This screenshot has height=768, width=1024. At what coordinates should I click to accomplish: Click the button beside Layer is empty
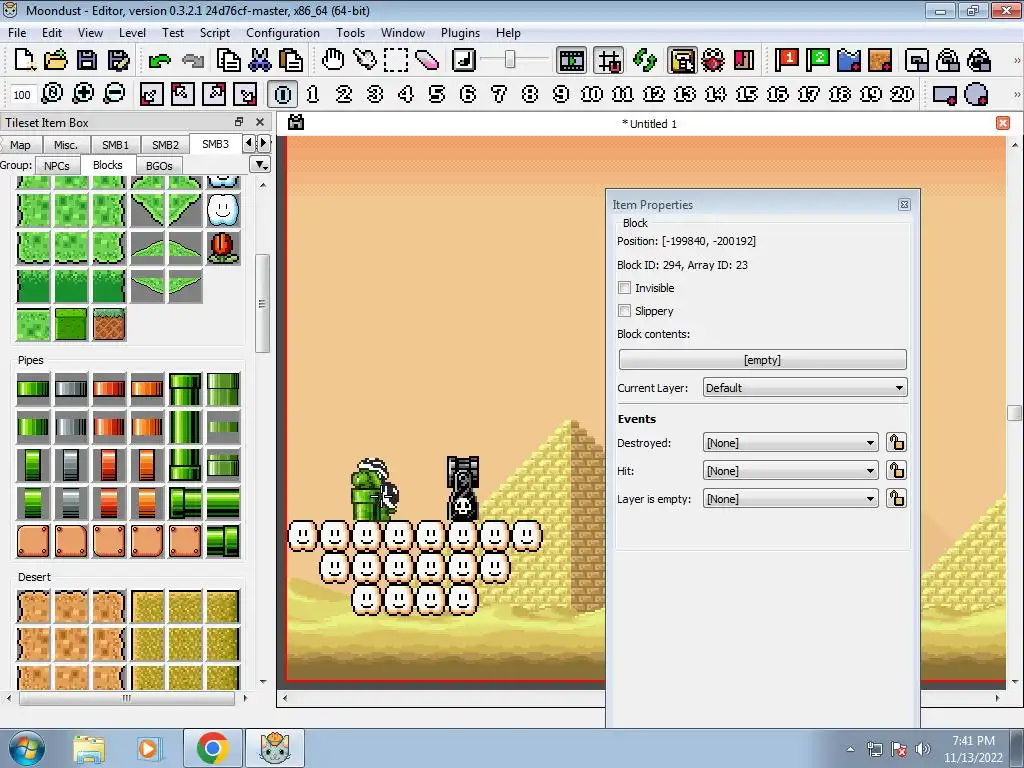[x=896, y=499]
